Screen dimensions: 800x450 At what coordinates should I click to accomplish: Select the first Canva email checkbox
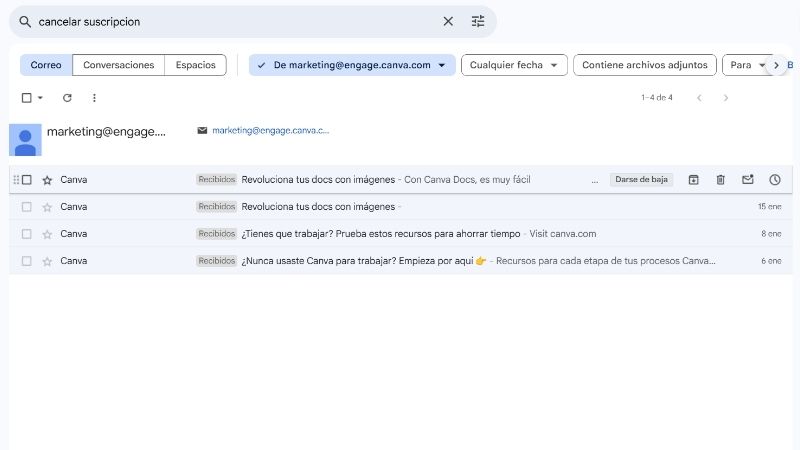point(27,180)
